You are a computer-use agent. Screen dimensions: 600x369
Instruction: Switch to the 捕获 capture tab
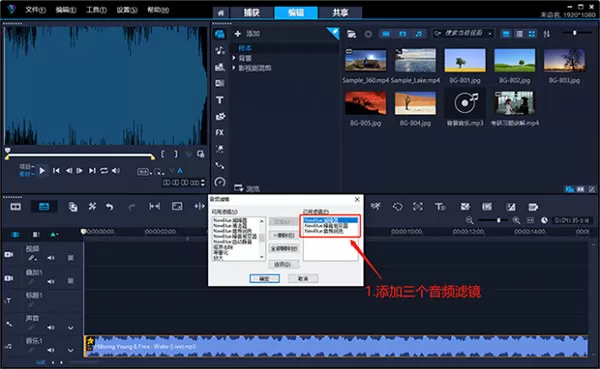(252, 13)
